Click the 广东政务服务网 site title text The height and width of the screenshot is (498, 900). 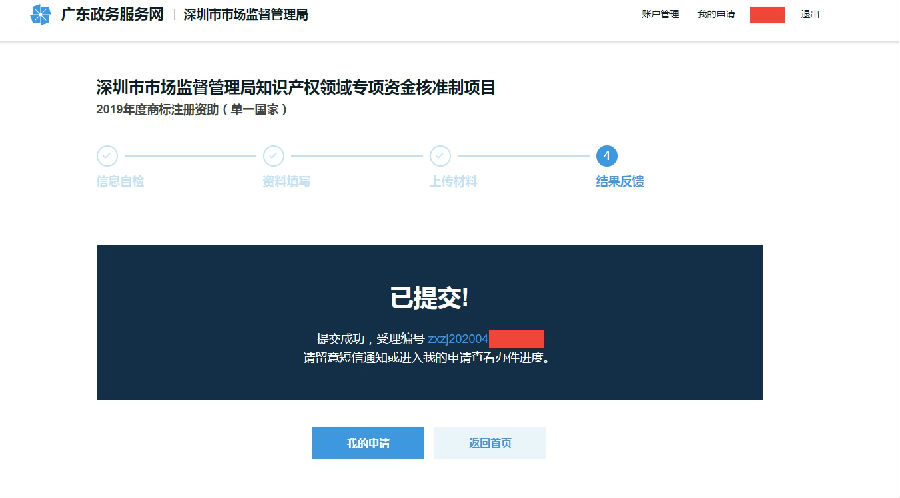[x=112, y=15]
